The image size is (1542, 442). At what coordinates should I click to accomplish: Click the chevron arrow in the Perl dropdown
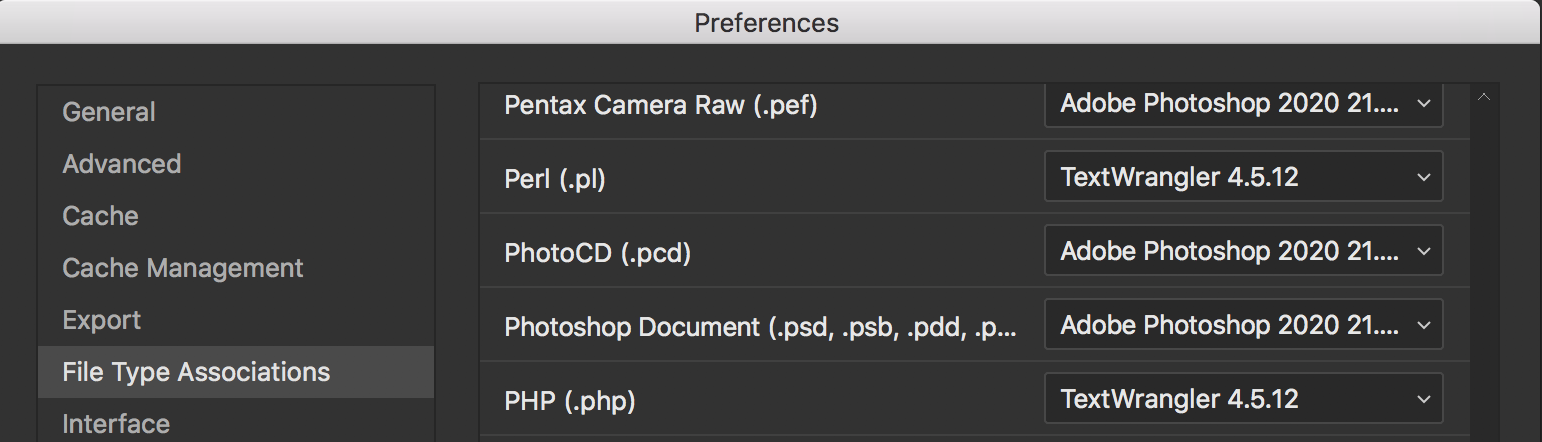click(x=1423, y=178)
